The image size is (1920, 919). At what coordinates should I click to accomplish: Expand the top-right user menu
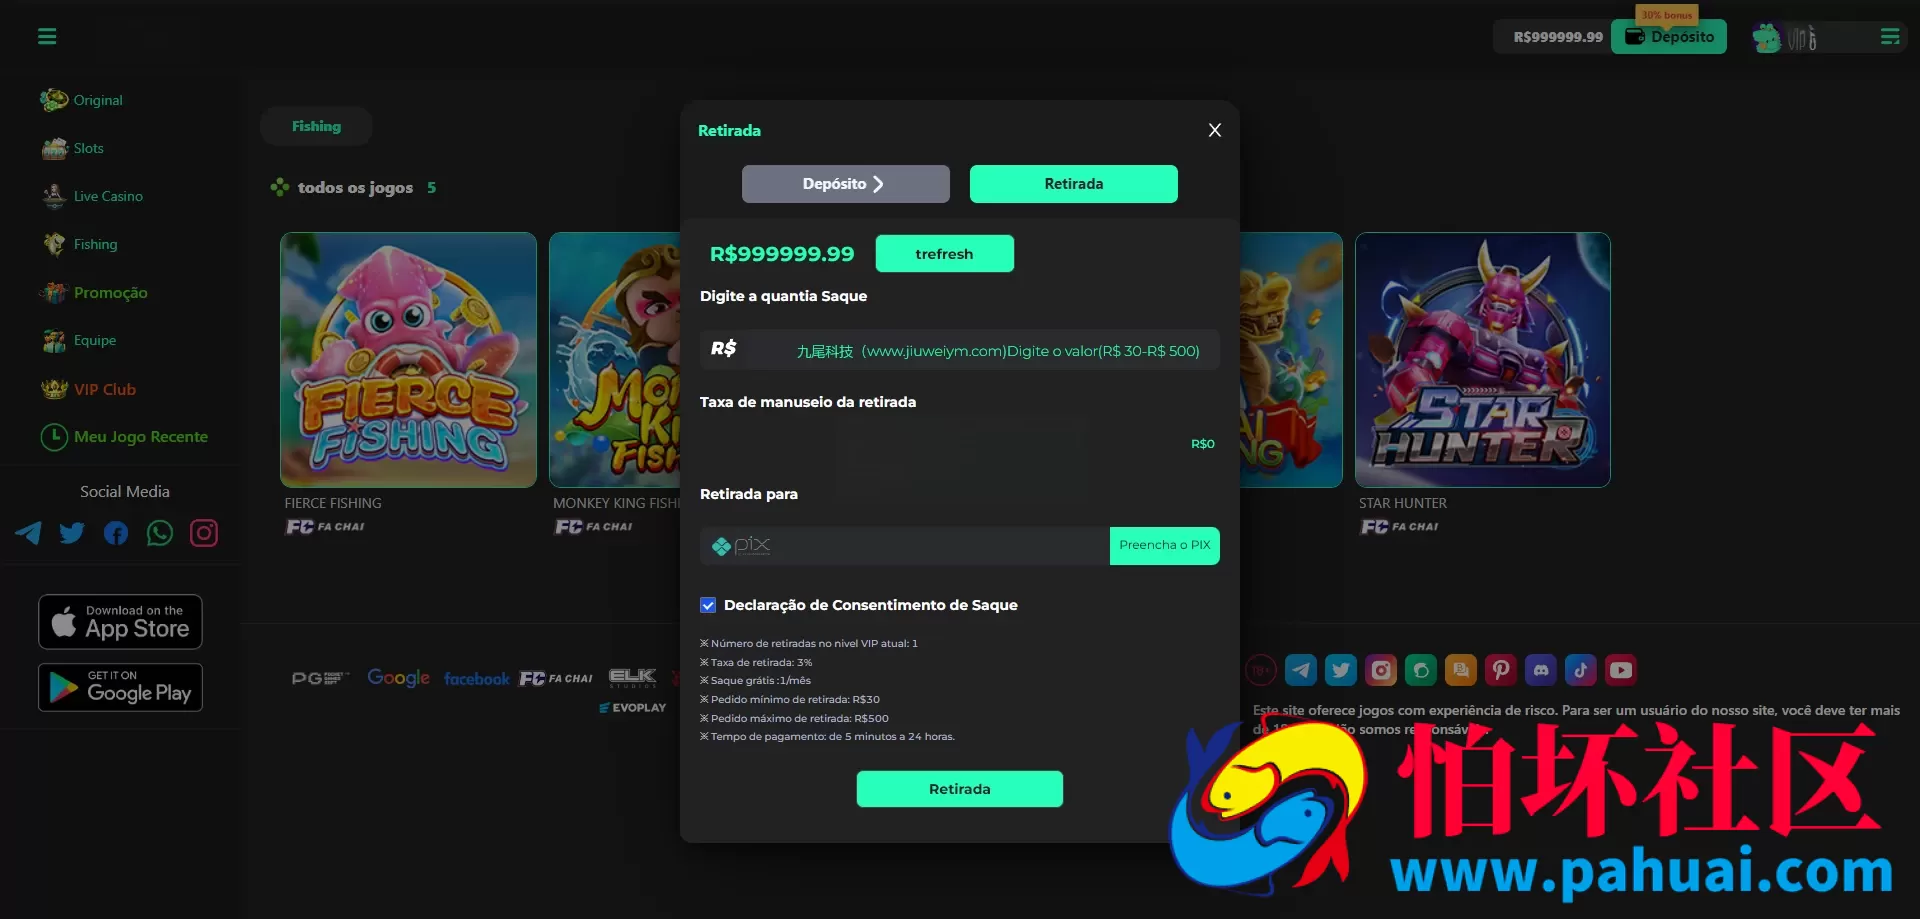1890,37
